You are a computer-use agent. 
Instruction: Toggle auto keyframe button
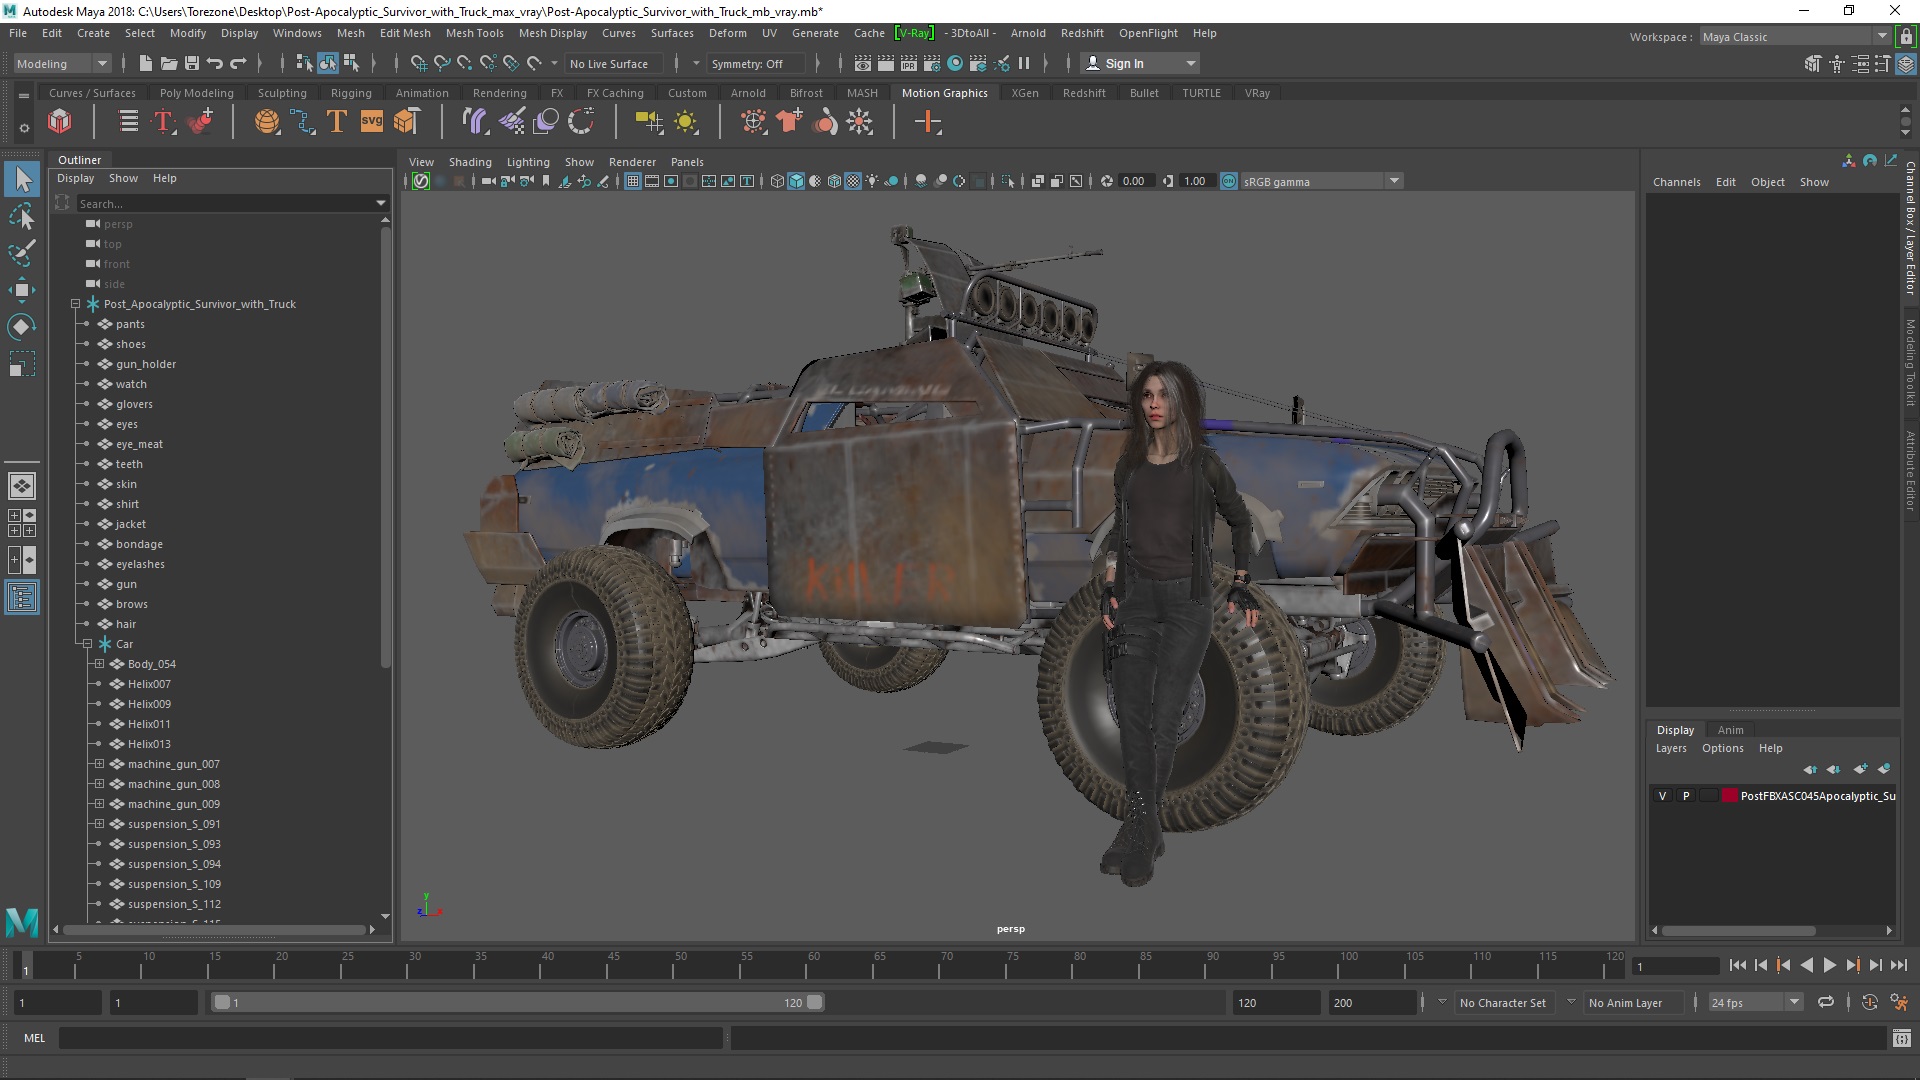pyautogui.click(x=1869, y=1002)
